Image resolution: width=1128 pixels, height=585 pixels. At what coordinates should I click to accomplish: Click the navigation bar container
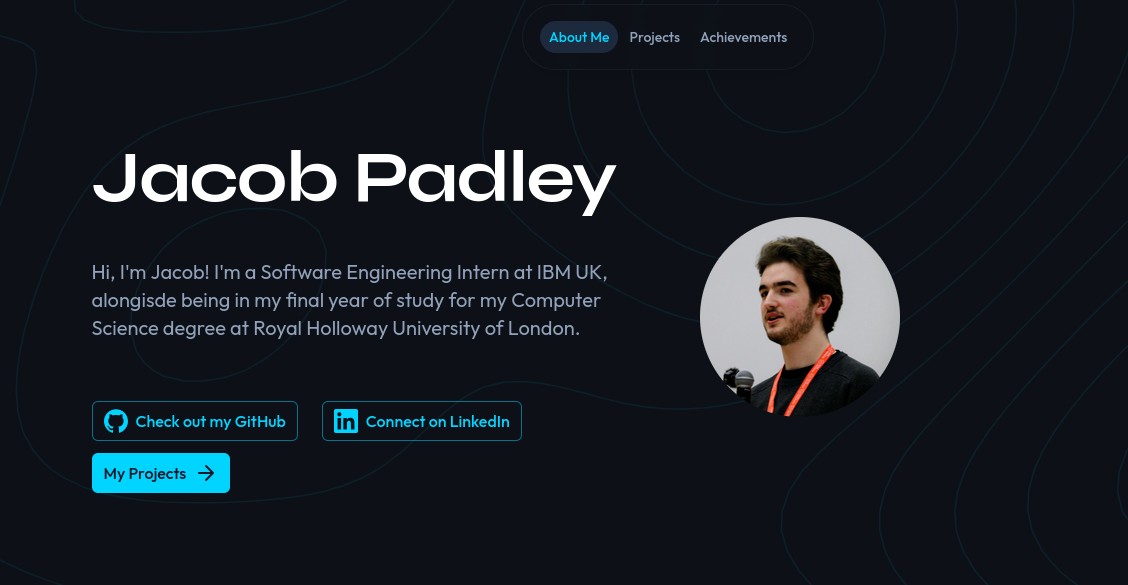tap(667, 37)
